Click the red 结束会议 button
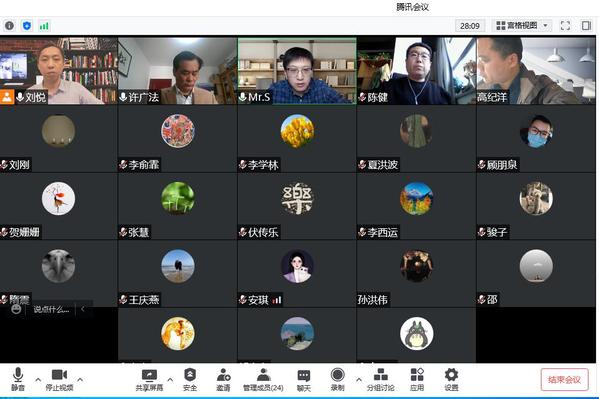Viewport: 599px width, 399px height. 564,380
